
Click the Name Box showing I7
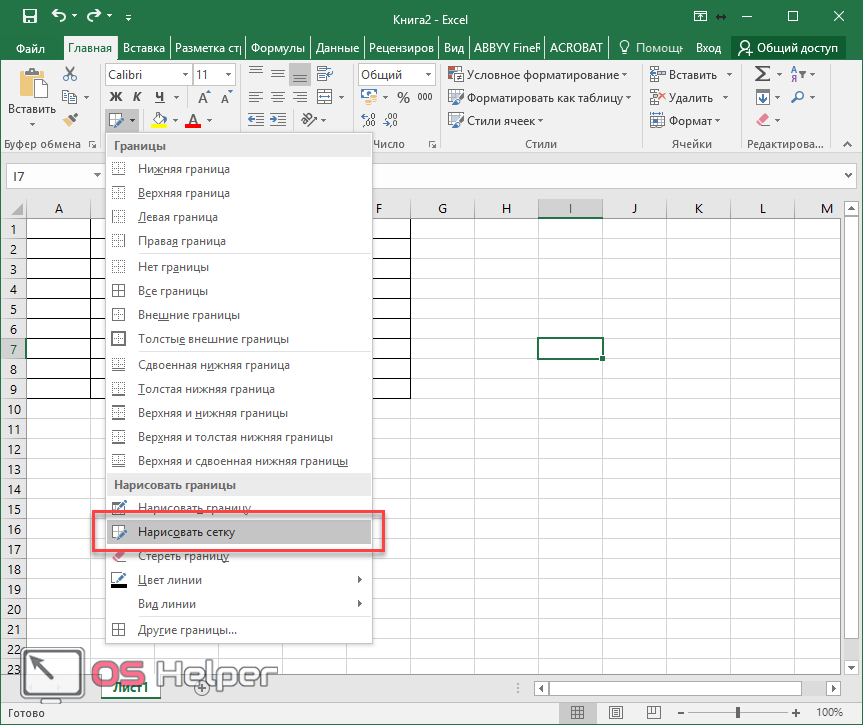50,176
